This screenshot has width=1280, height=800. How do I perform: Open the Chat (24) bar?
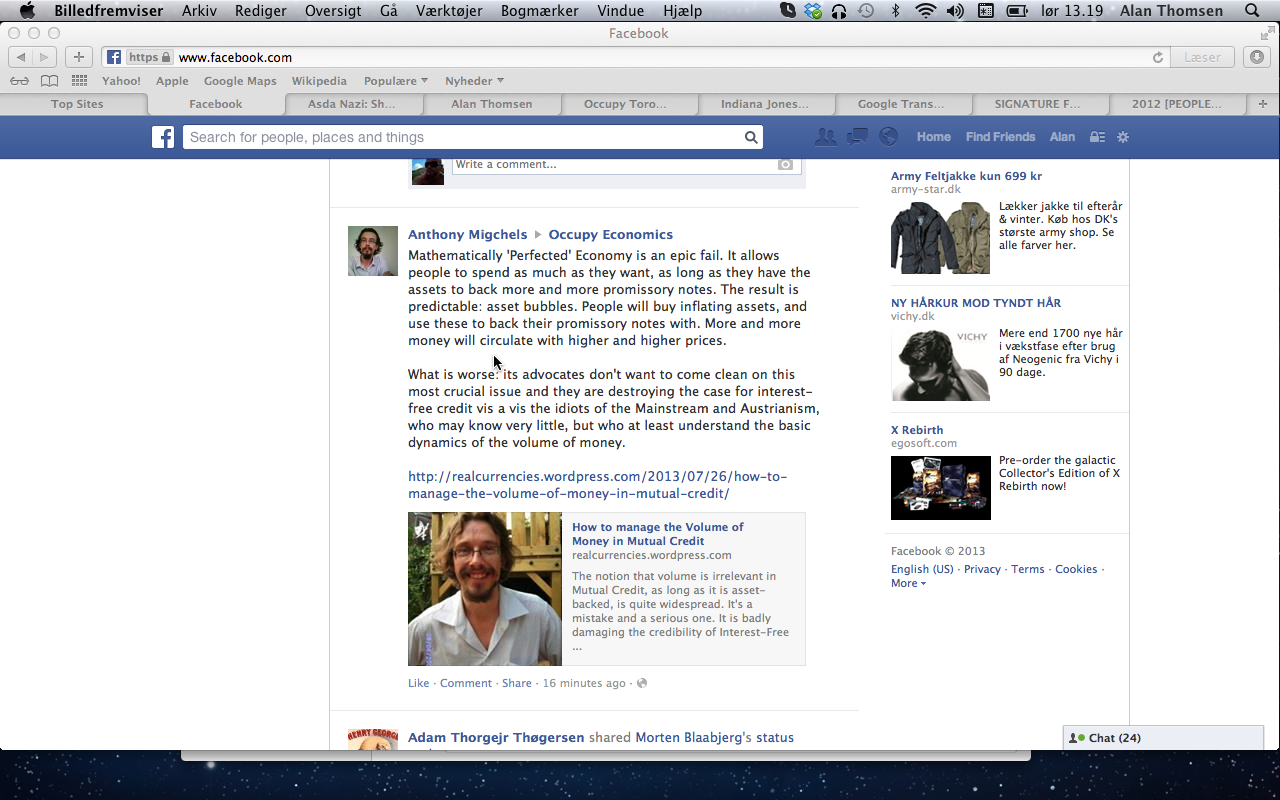1162,738
